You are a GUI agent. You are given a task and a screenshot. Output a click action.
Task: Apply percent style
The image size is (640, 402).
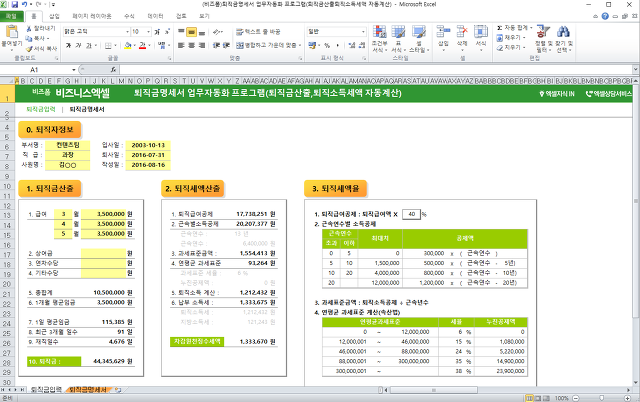coord(327,45)
